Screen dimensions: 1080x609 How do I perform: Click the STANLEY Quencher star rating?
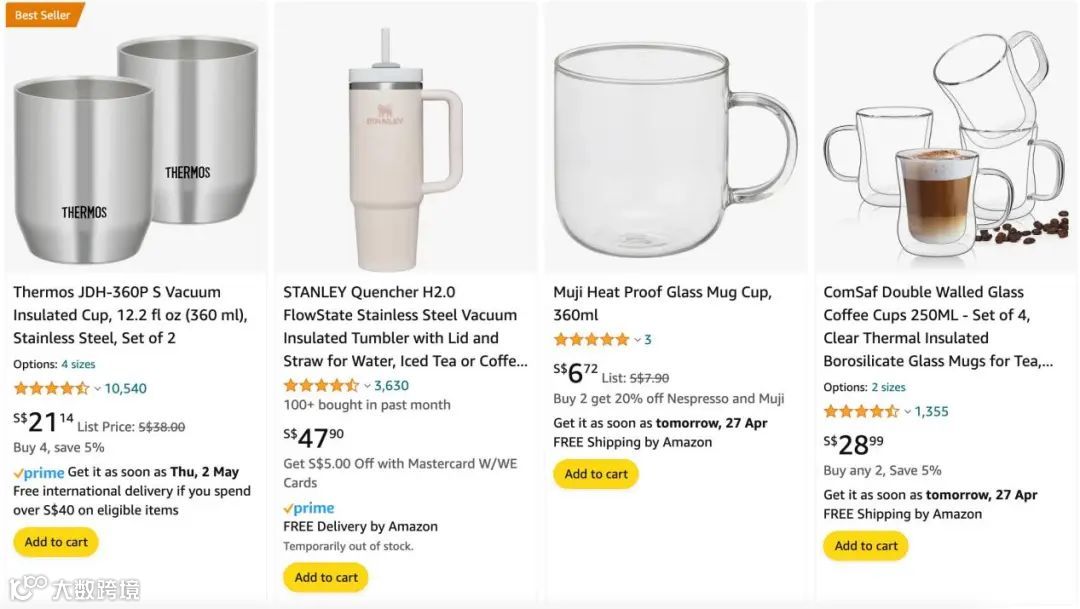[x=321, y=385]
